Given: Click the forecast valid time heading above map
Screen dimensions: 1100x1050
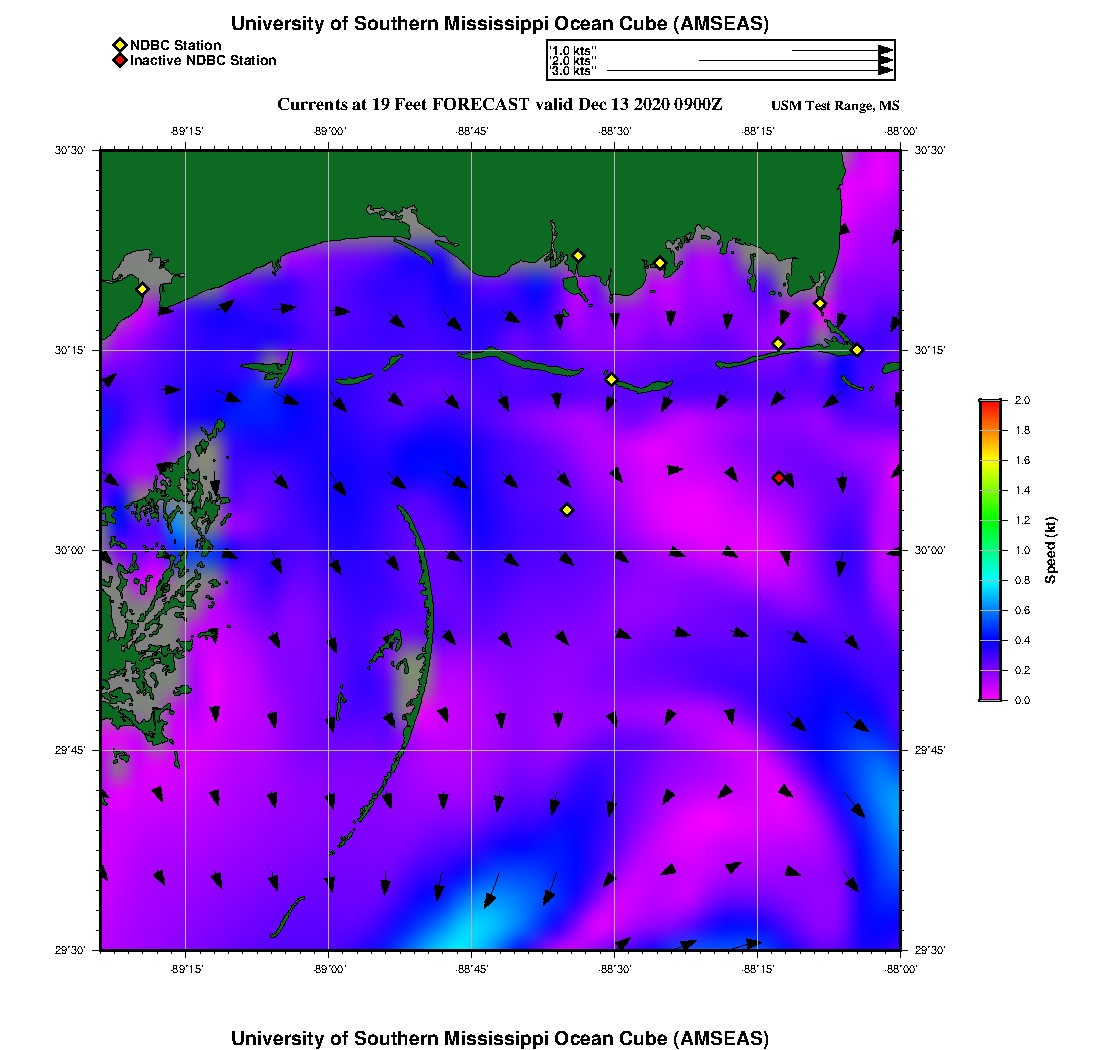Looking at the screenshot, I should coord(499,105).
